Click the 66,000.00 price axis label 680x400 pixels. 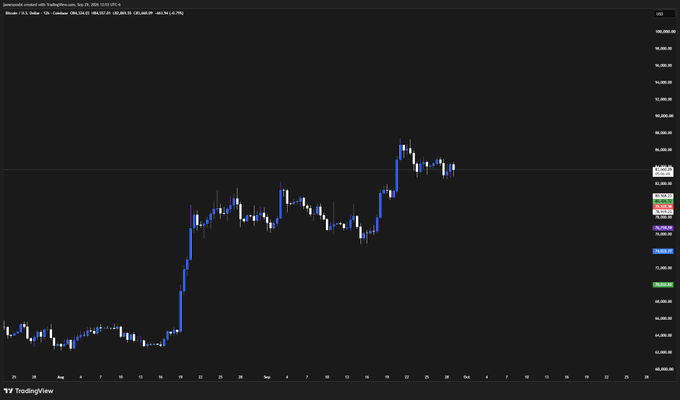[664, 318]
